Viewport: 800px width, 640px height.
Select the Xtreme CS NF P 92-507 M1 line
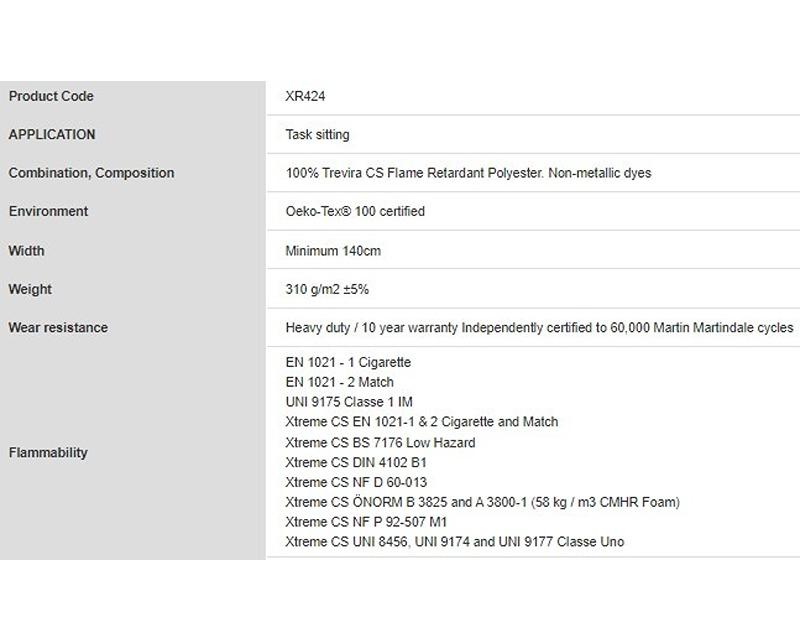point(366,522)
